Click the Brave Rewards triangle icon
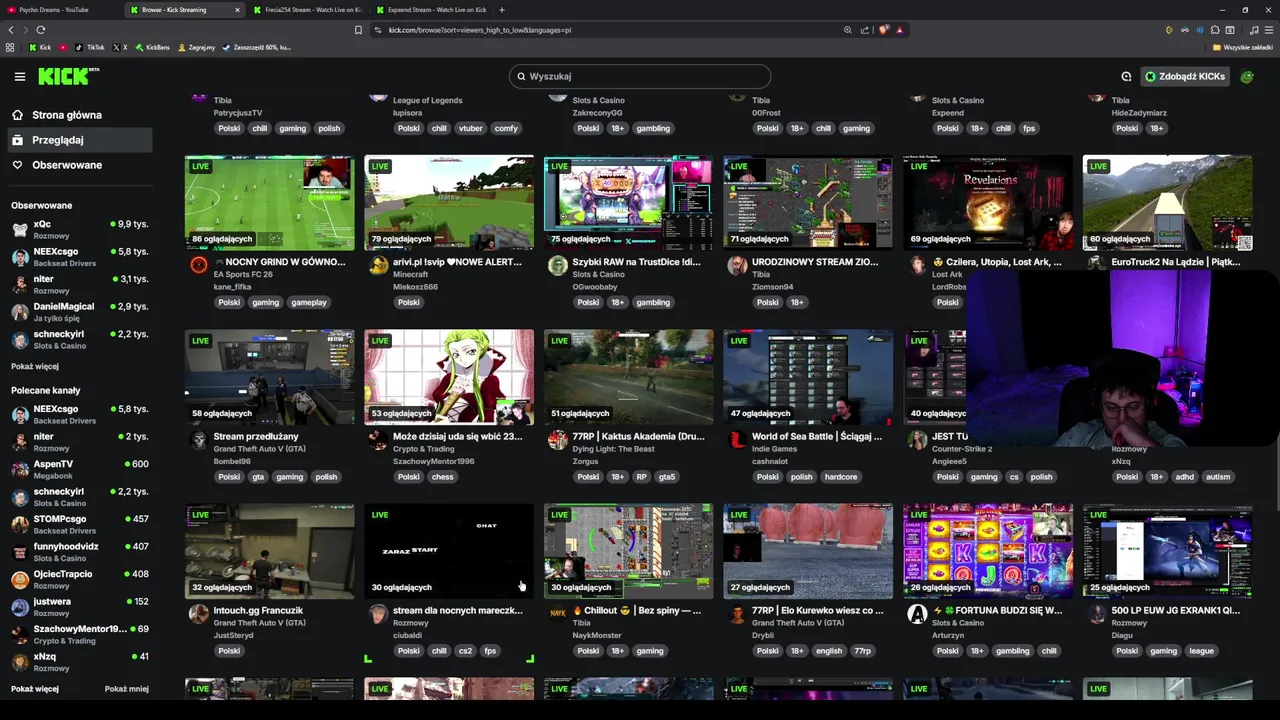This screenshot has height=720, width=1280. coord(900,30)
